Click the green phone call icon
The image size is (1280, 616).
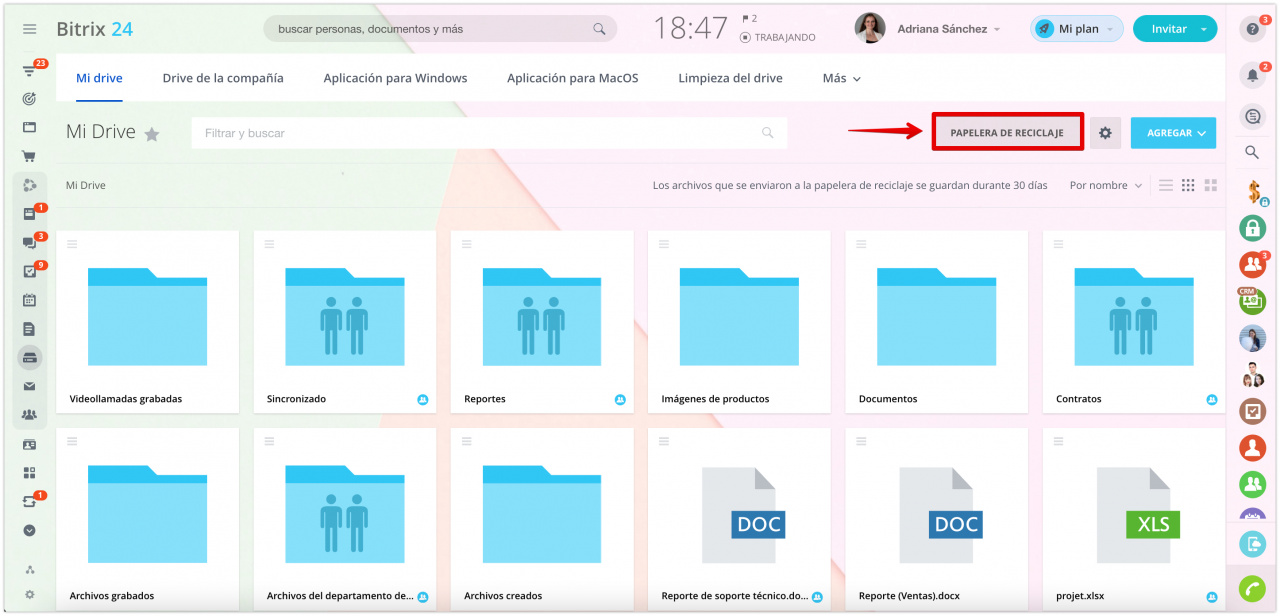pyautogui.click(x=1252, y=589)
